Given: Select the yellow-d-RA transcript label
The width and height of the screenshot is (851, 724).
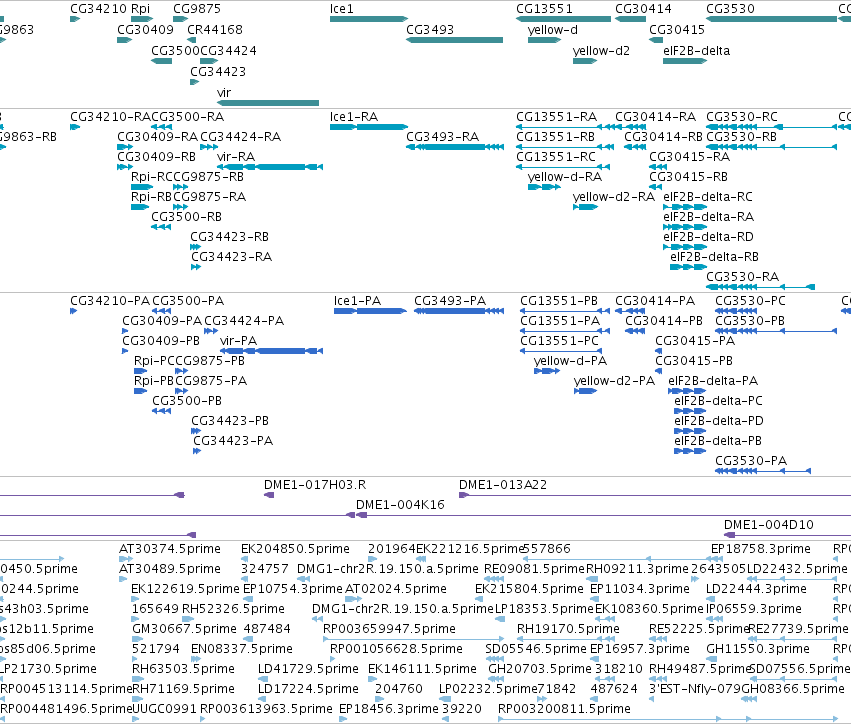Looking at the screenshot, I should coord(564,177).
